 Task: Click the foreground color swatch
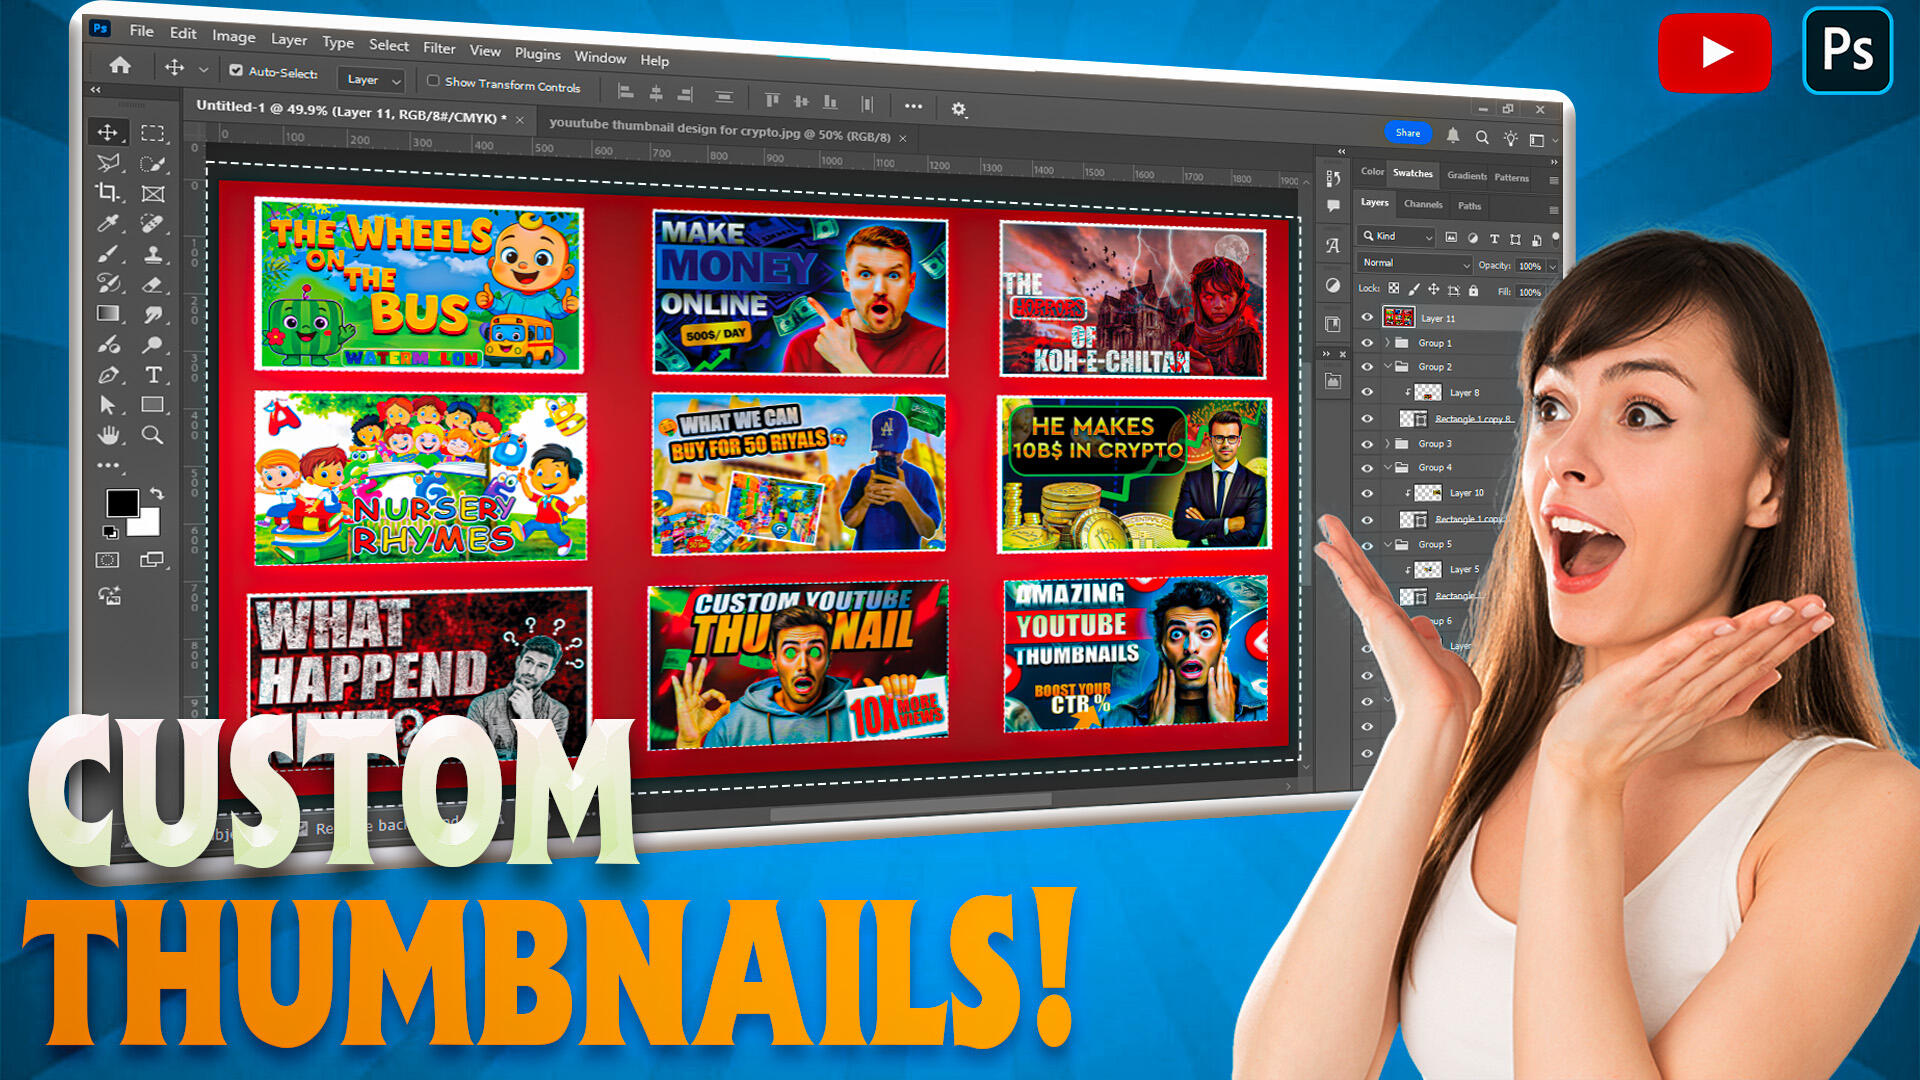coord(122,502)
